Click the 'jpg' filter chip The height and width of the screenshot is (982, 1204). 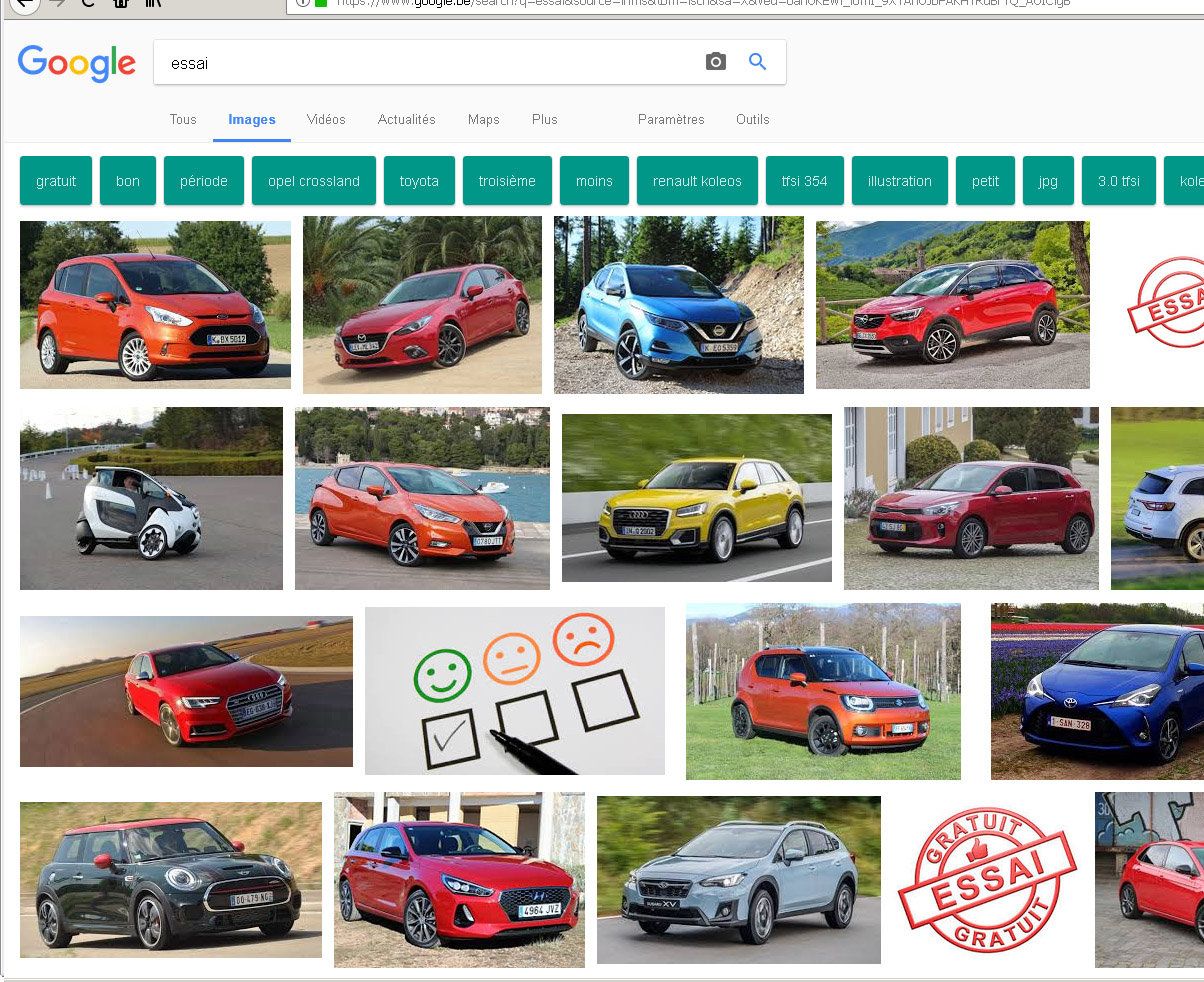click(1048, 181)
